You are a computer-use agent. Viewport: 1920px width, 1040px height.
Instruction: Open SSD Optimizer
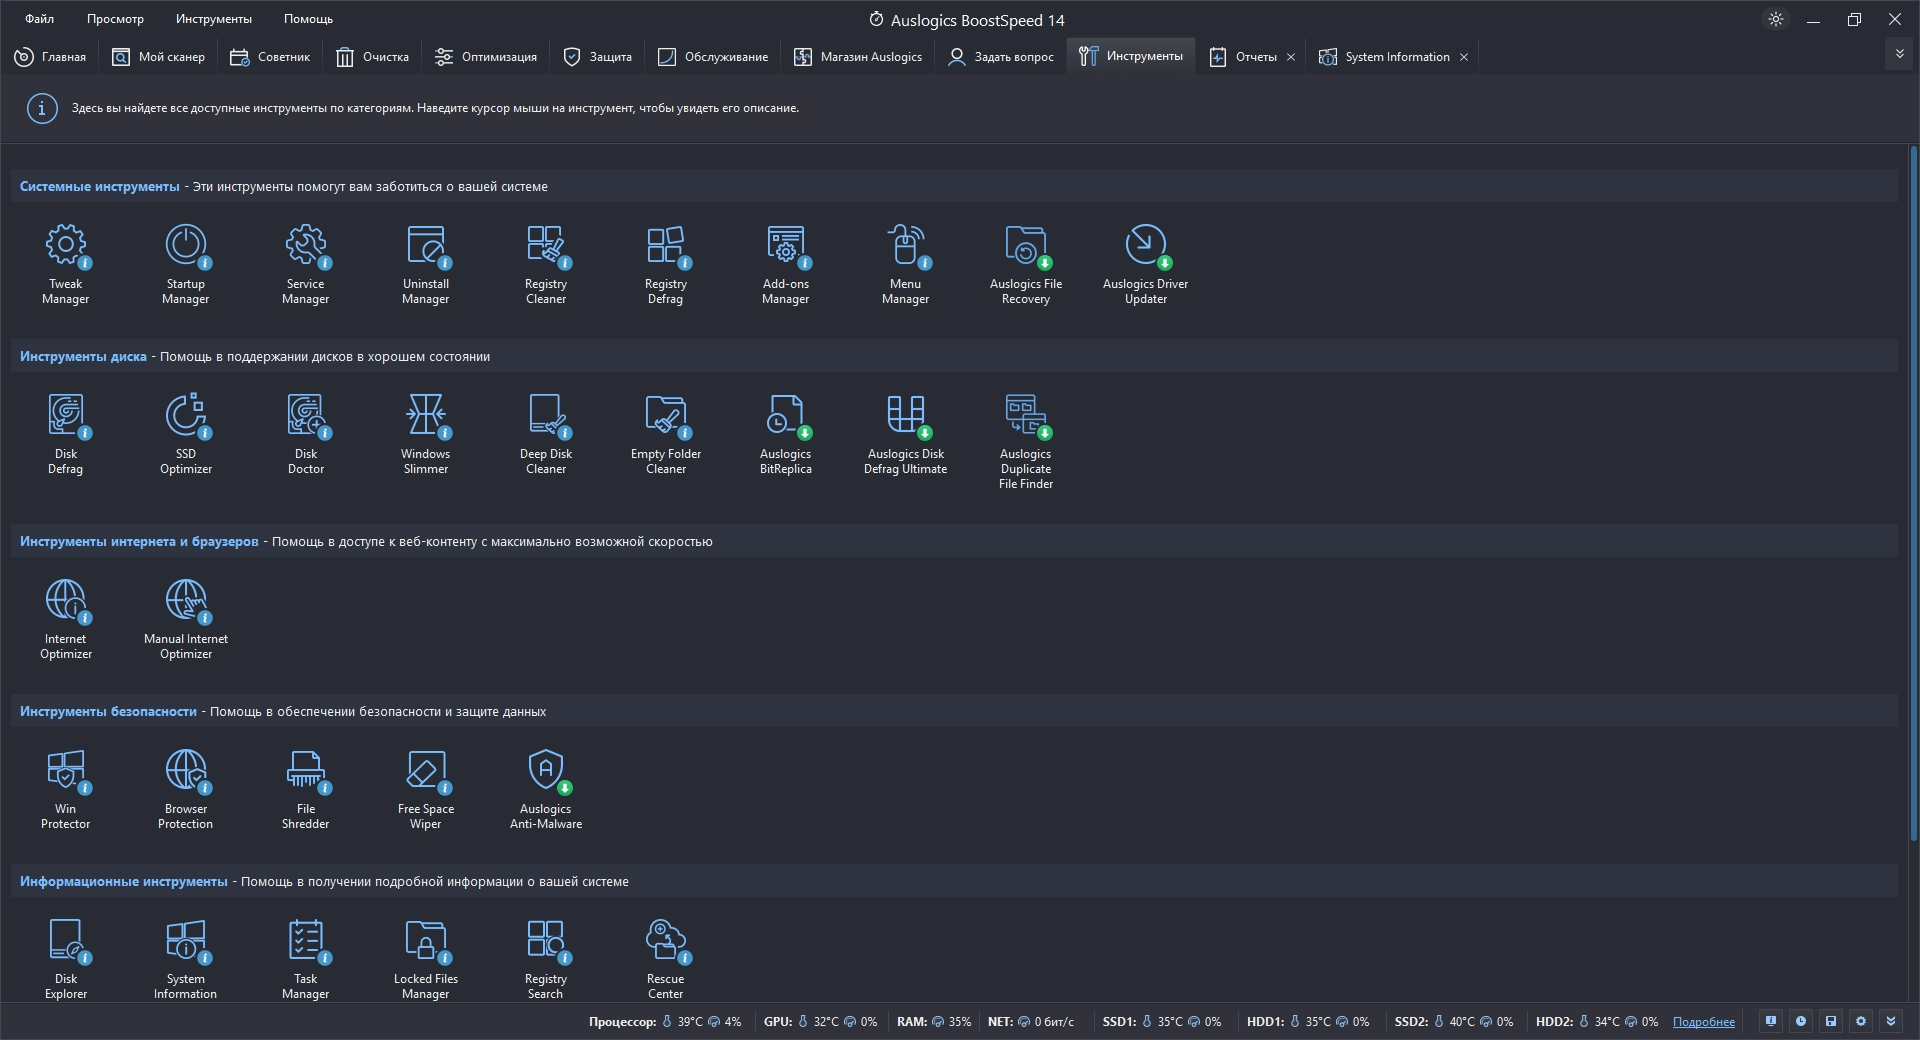click(x=186, y=417)
